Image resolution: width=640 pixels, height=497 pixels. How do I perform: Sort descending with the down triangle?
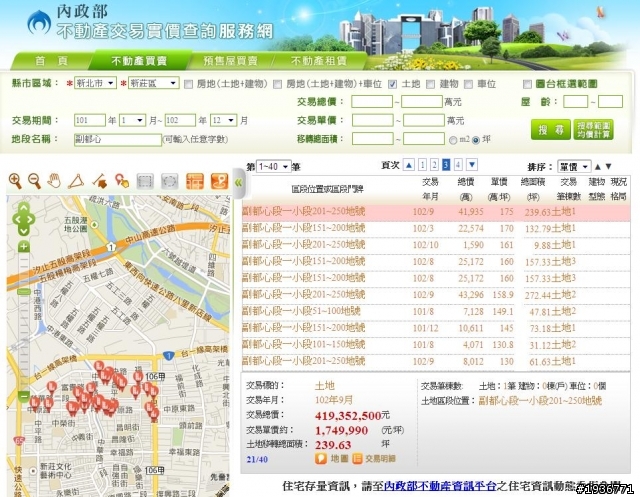609,166
